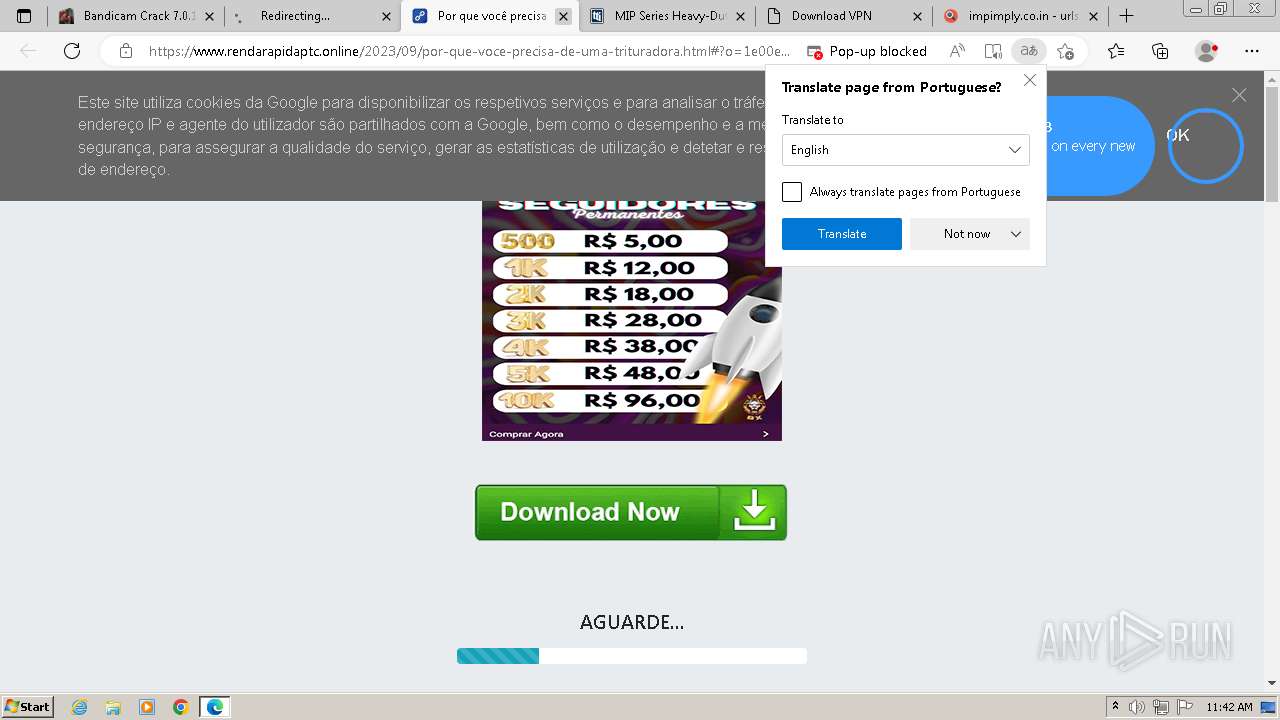The width and height of the screenshot is (1280, 720).
Task: Open the profile avatar icon
Action: pos(1207,51)
